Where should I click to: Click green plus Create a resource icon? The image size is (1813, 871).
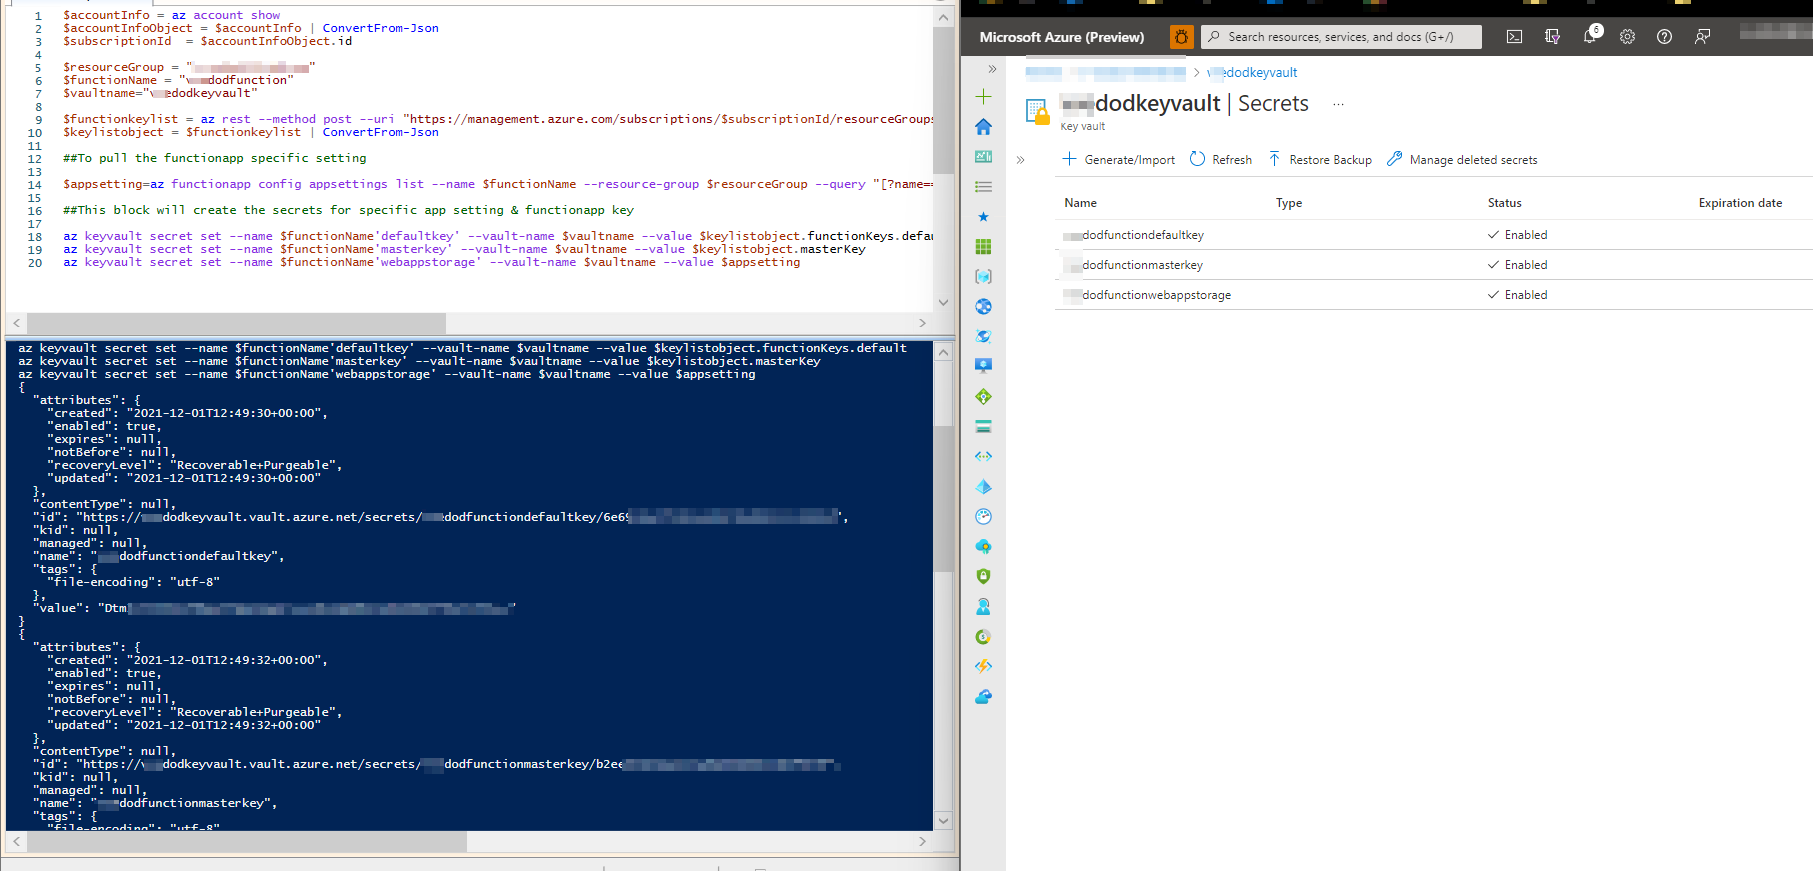tap(983, 97)
